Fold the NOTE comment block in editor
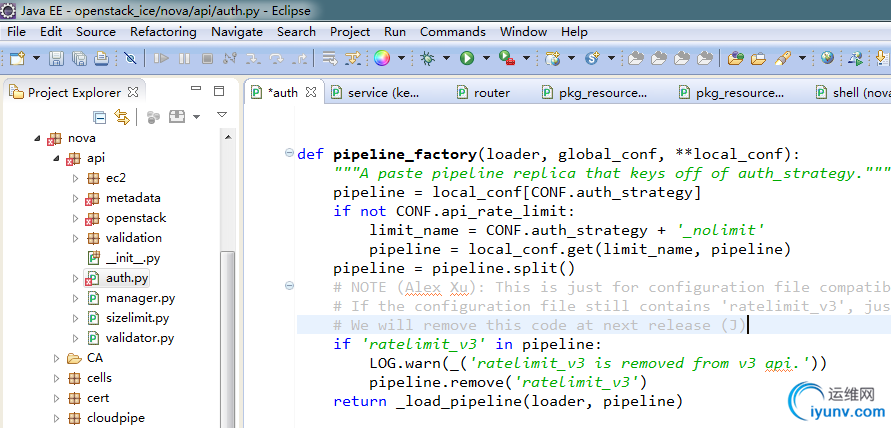 coord(289,286)
